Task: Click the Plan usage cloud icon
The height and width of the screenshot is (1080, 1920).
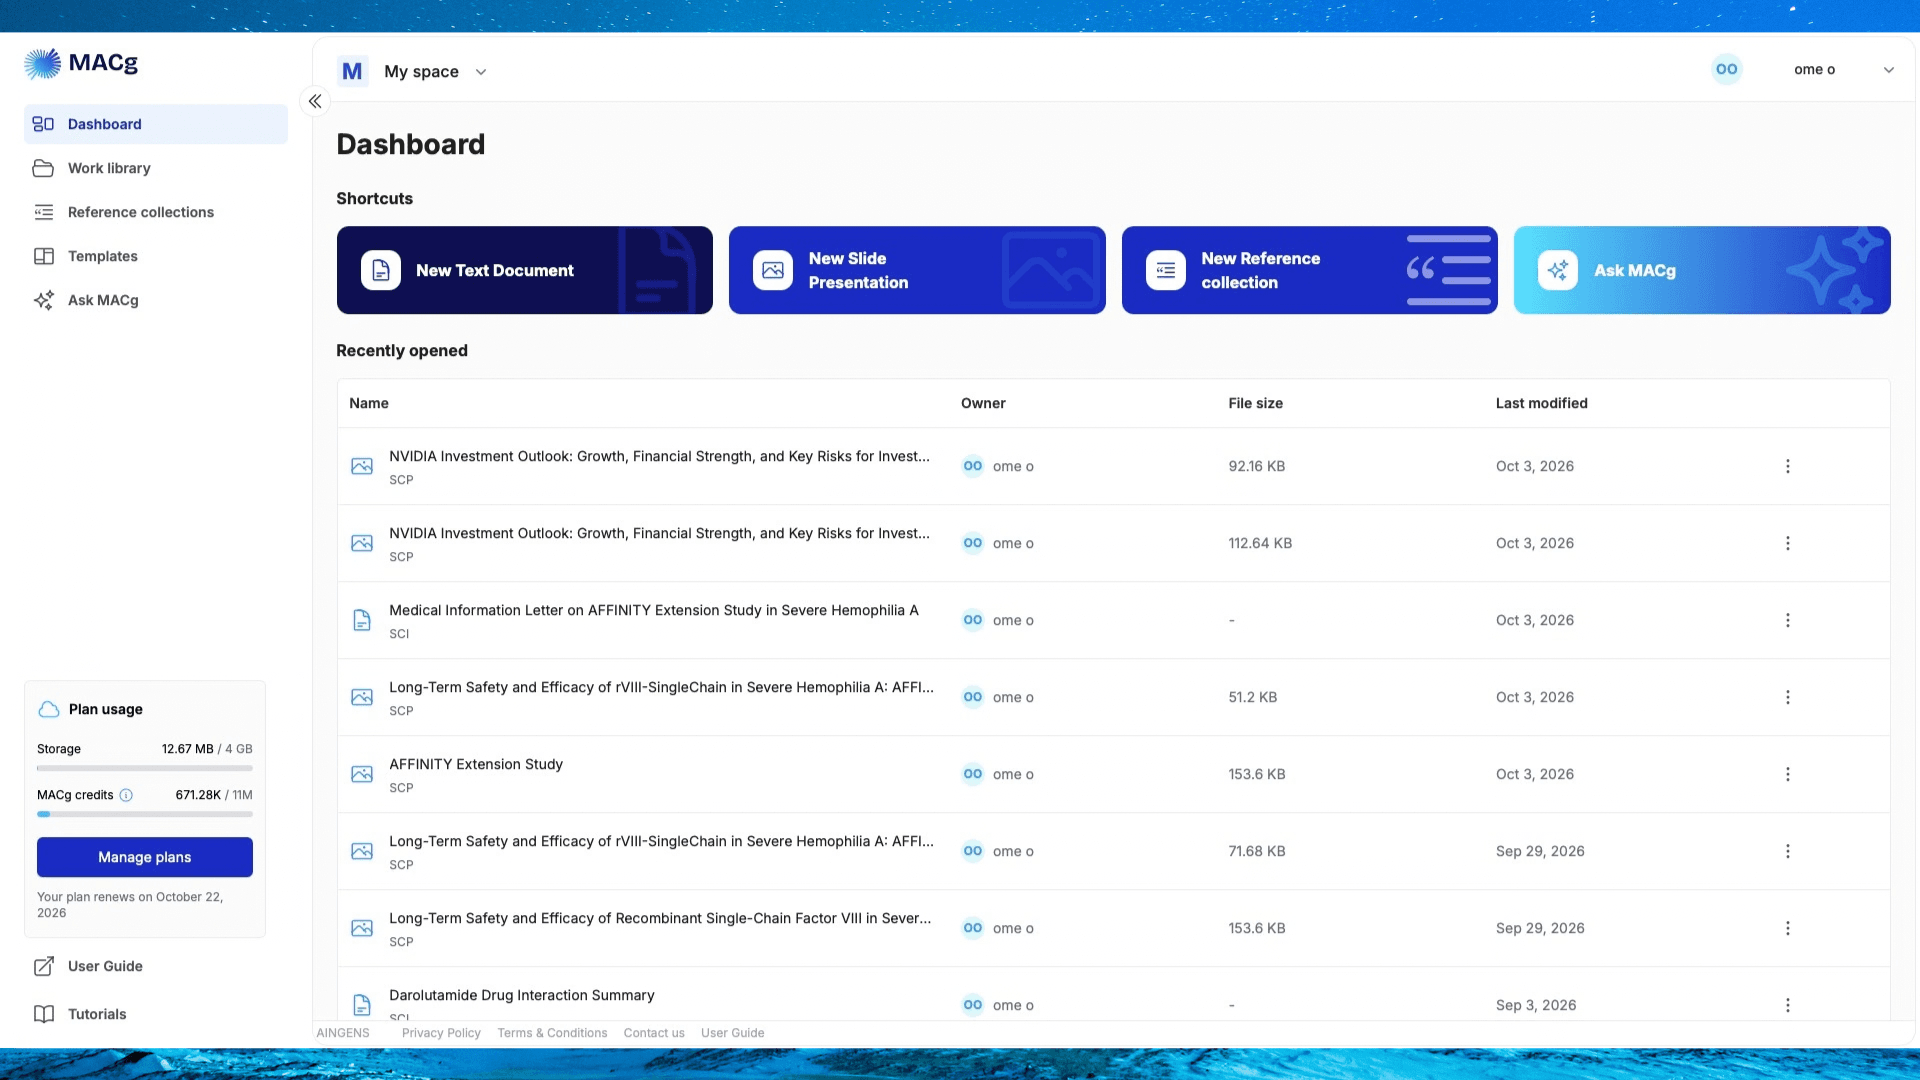Action: (49, 709)
